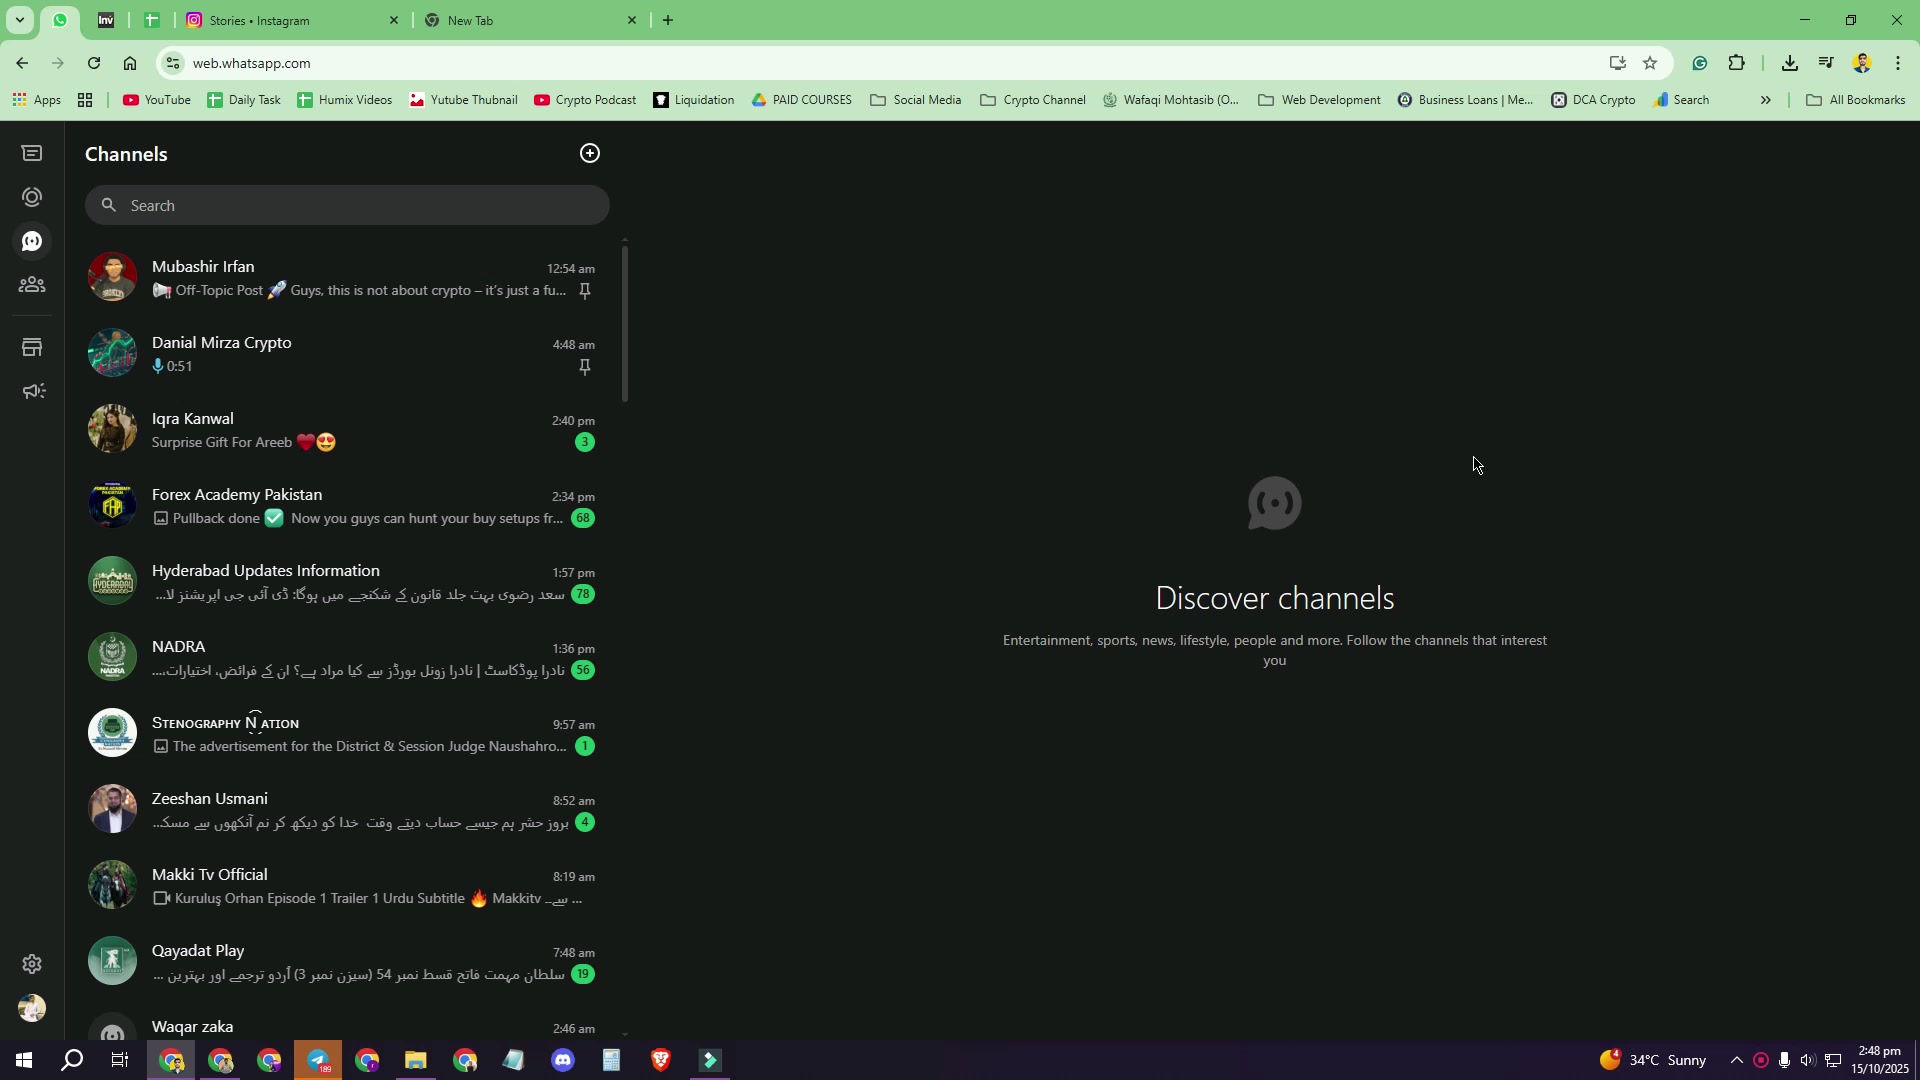The width and height of the screenshot is (1920, 1080).
Task: Click the microphone icon in system tray
Action: click(1784, 1060)
